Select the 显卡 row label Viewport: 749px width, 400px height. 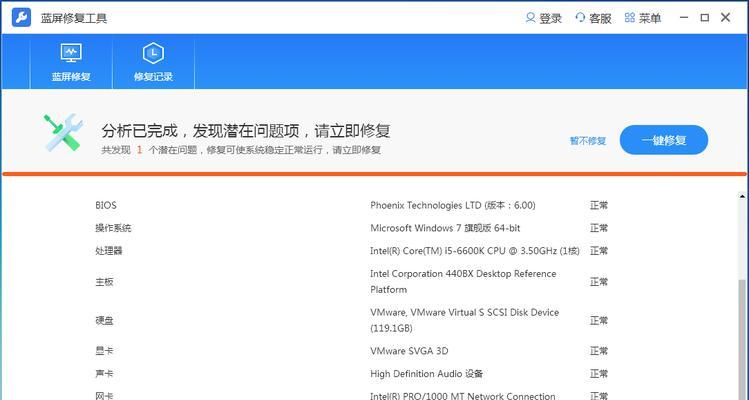(104, 351)
